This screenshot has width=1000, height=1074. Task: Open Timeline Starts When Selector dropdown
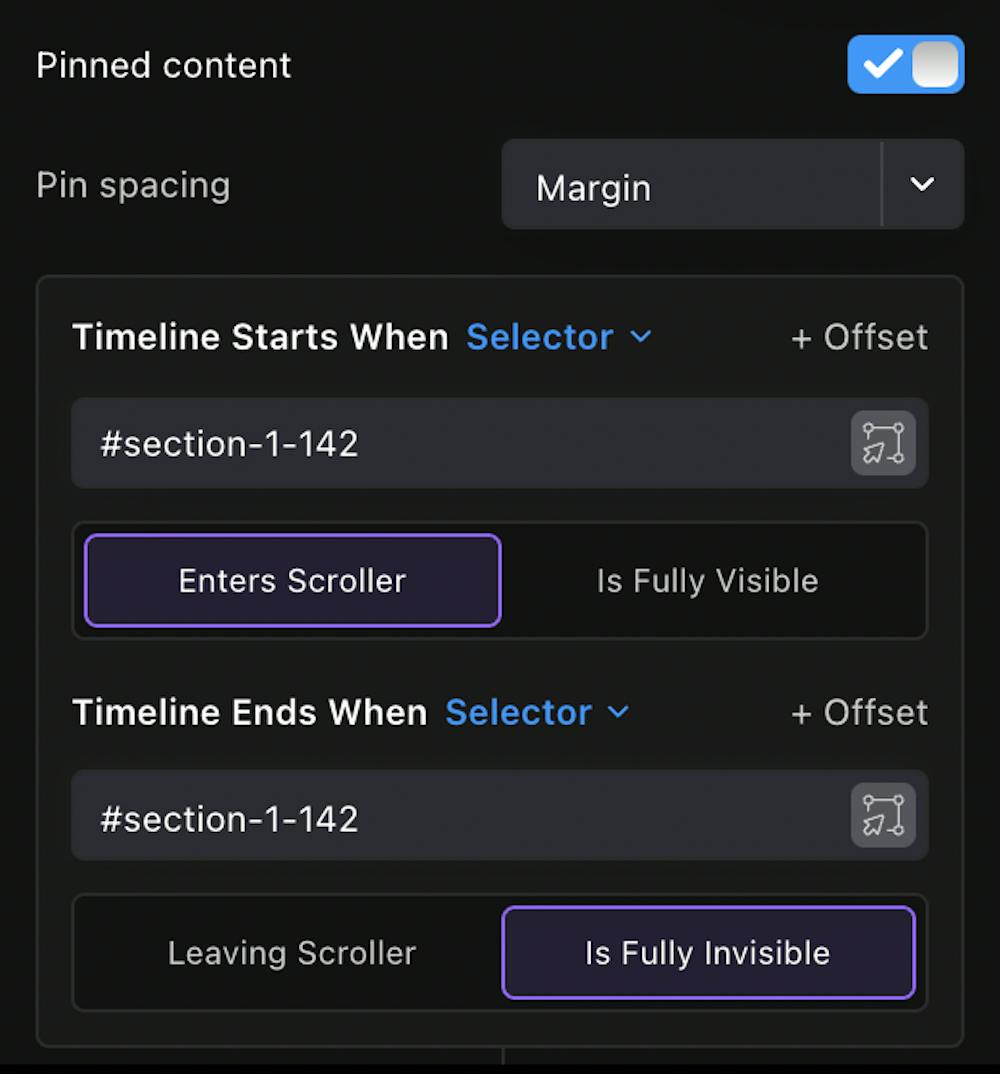click(559, 337)
